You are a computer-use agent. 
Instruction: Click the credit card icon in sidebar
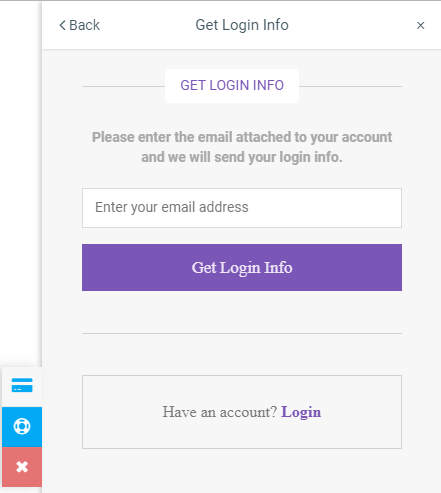pos(22,385)
